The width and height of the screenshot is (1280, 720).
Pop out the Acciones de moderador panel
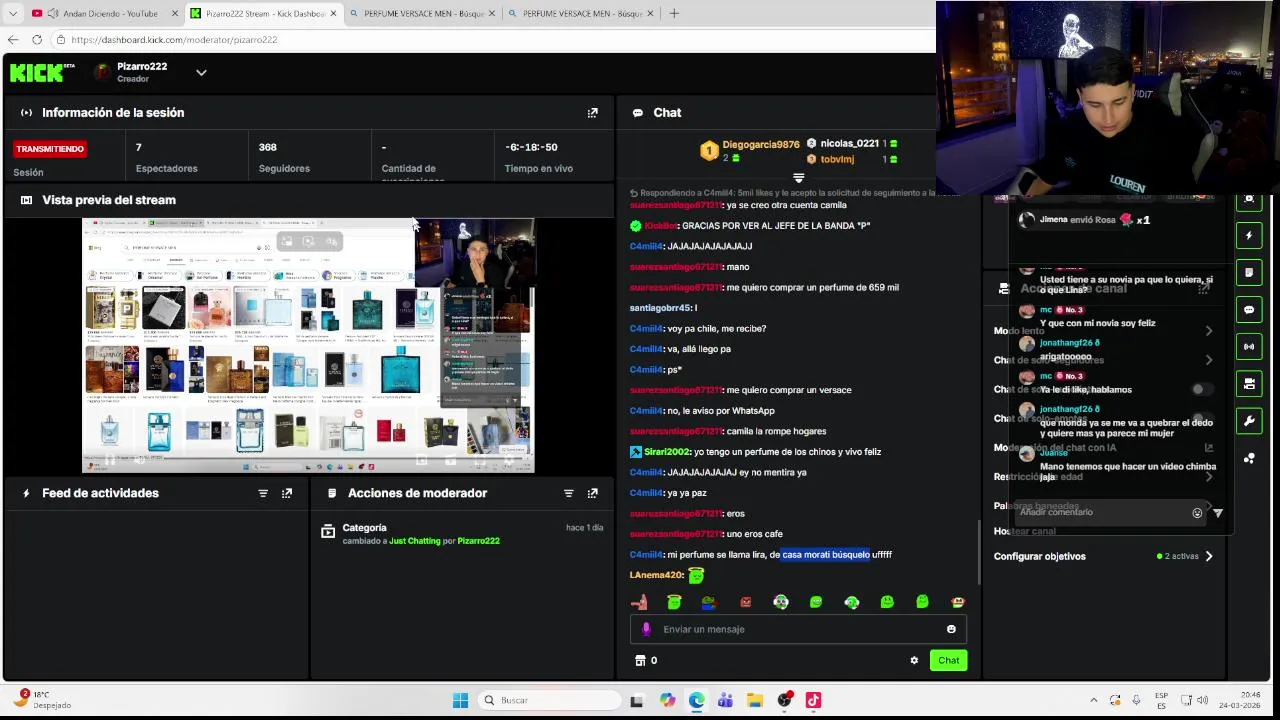(x=592, y=493)
